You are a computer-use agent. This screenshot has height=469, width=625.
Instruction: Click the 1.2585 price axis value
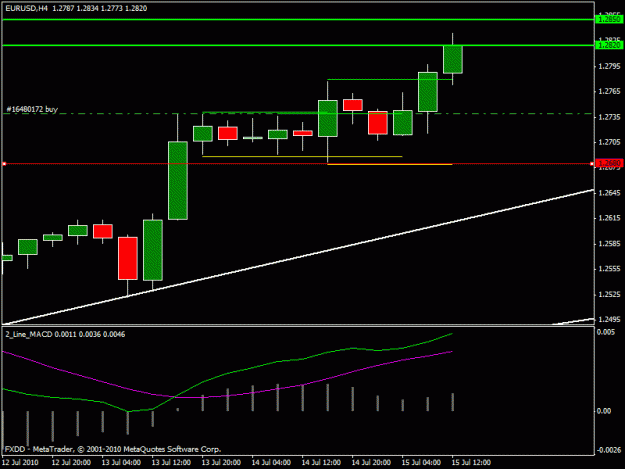tap(609, 243)
